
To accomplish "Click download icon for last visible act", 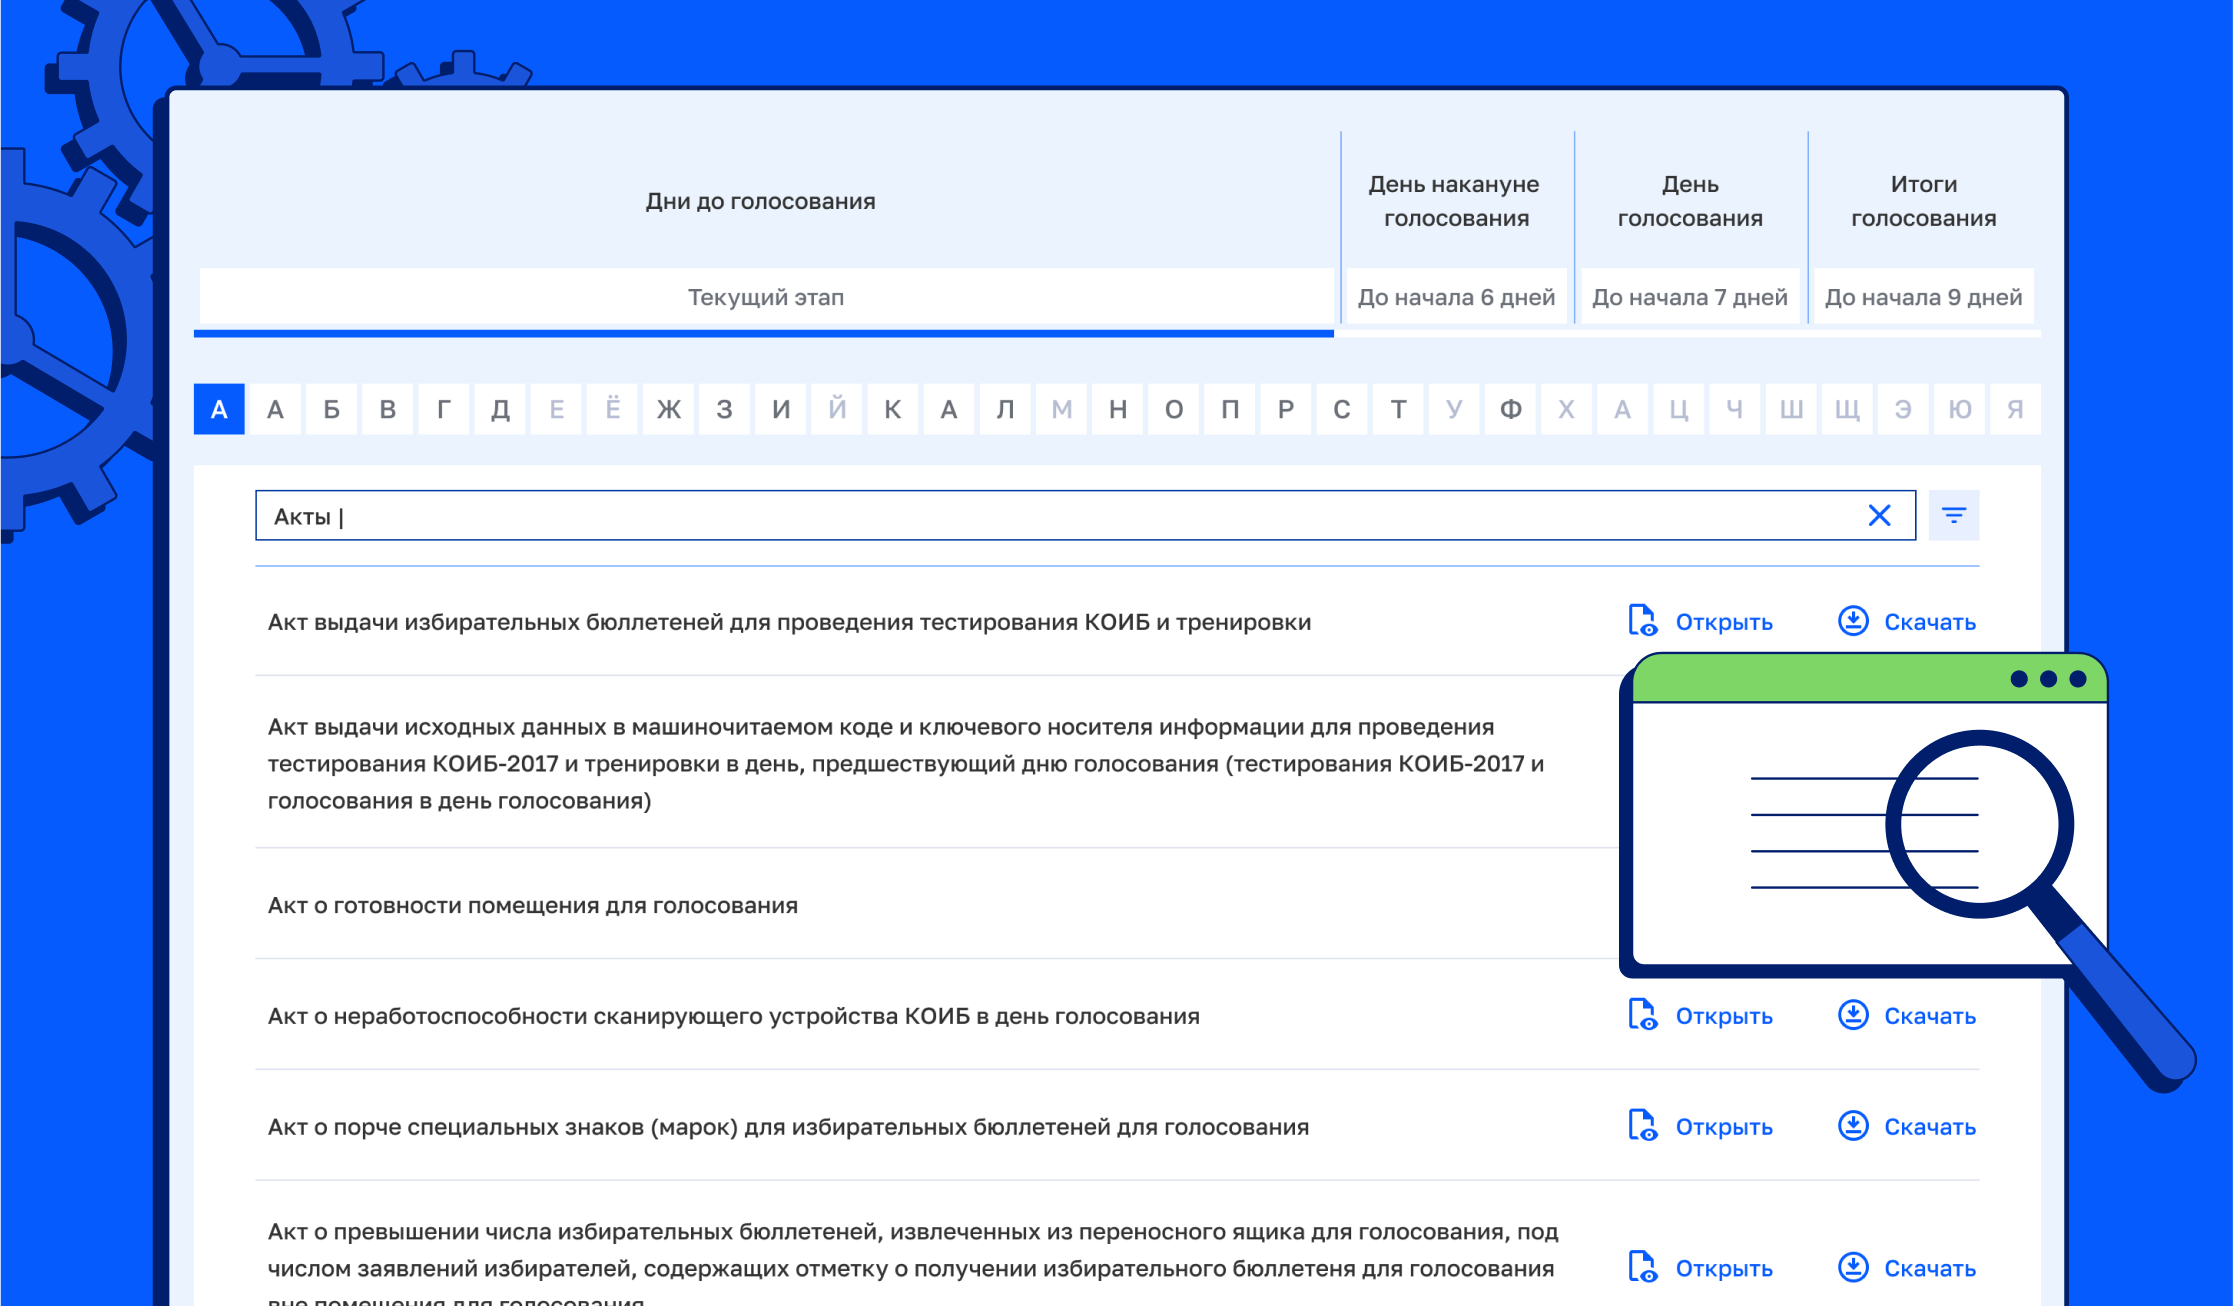I will (1853, 1267).
